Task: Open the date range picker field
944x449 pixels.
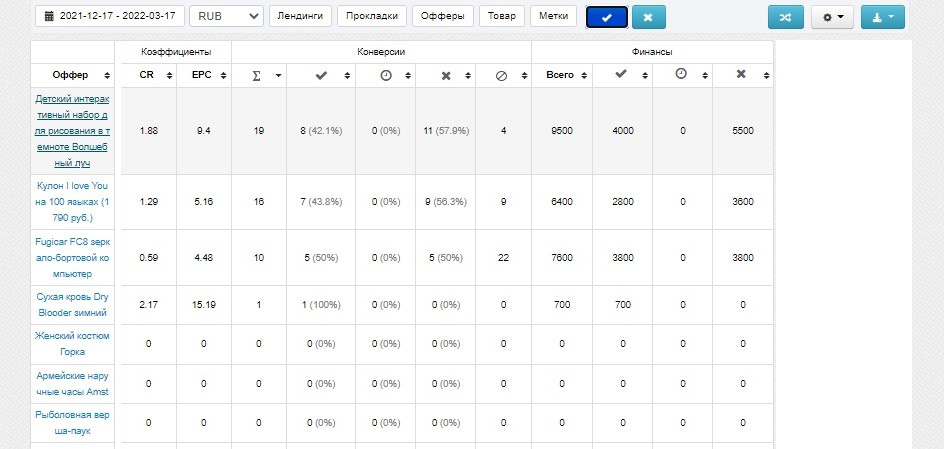Action: tap(110, 16)
